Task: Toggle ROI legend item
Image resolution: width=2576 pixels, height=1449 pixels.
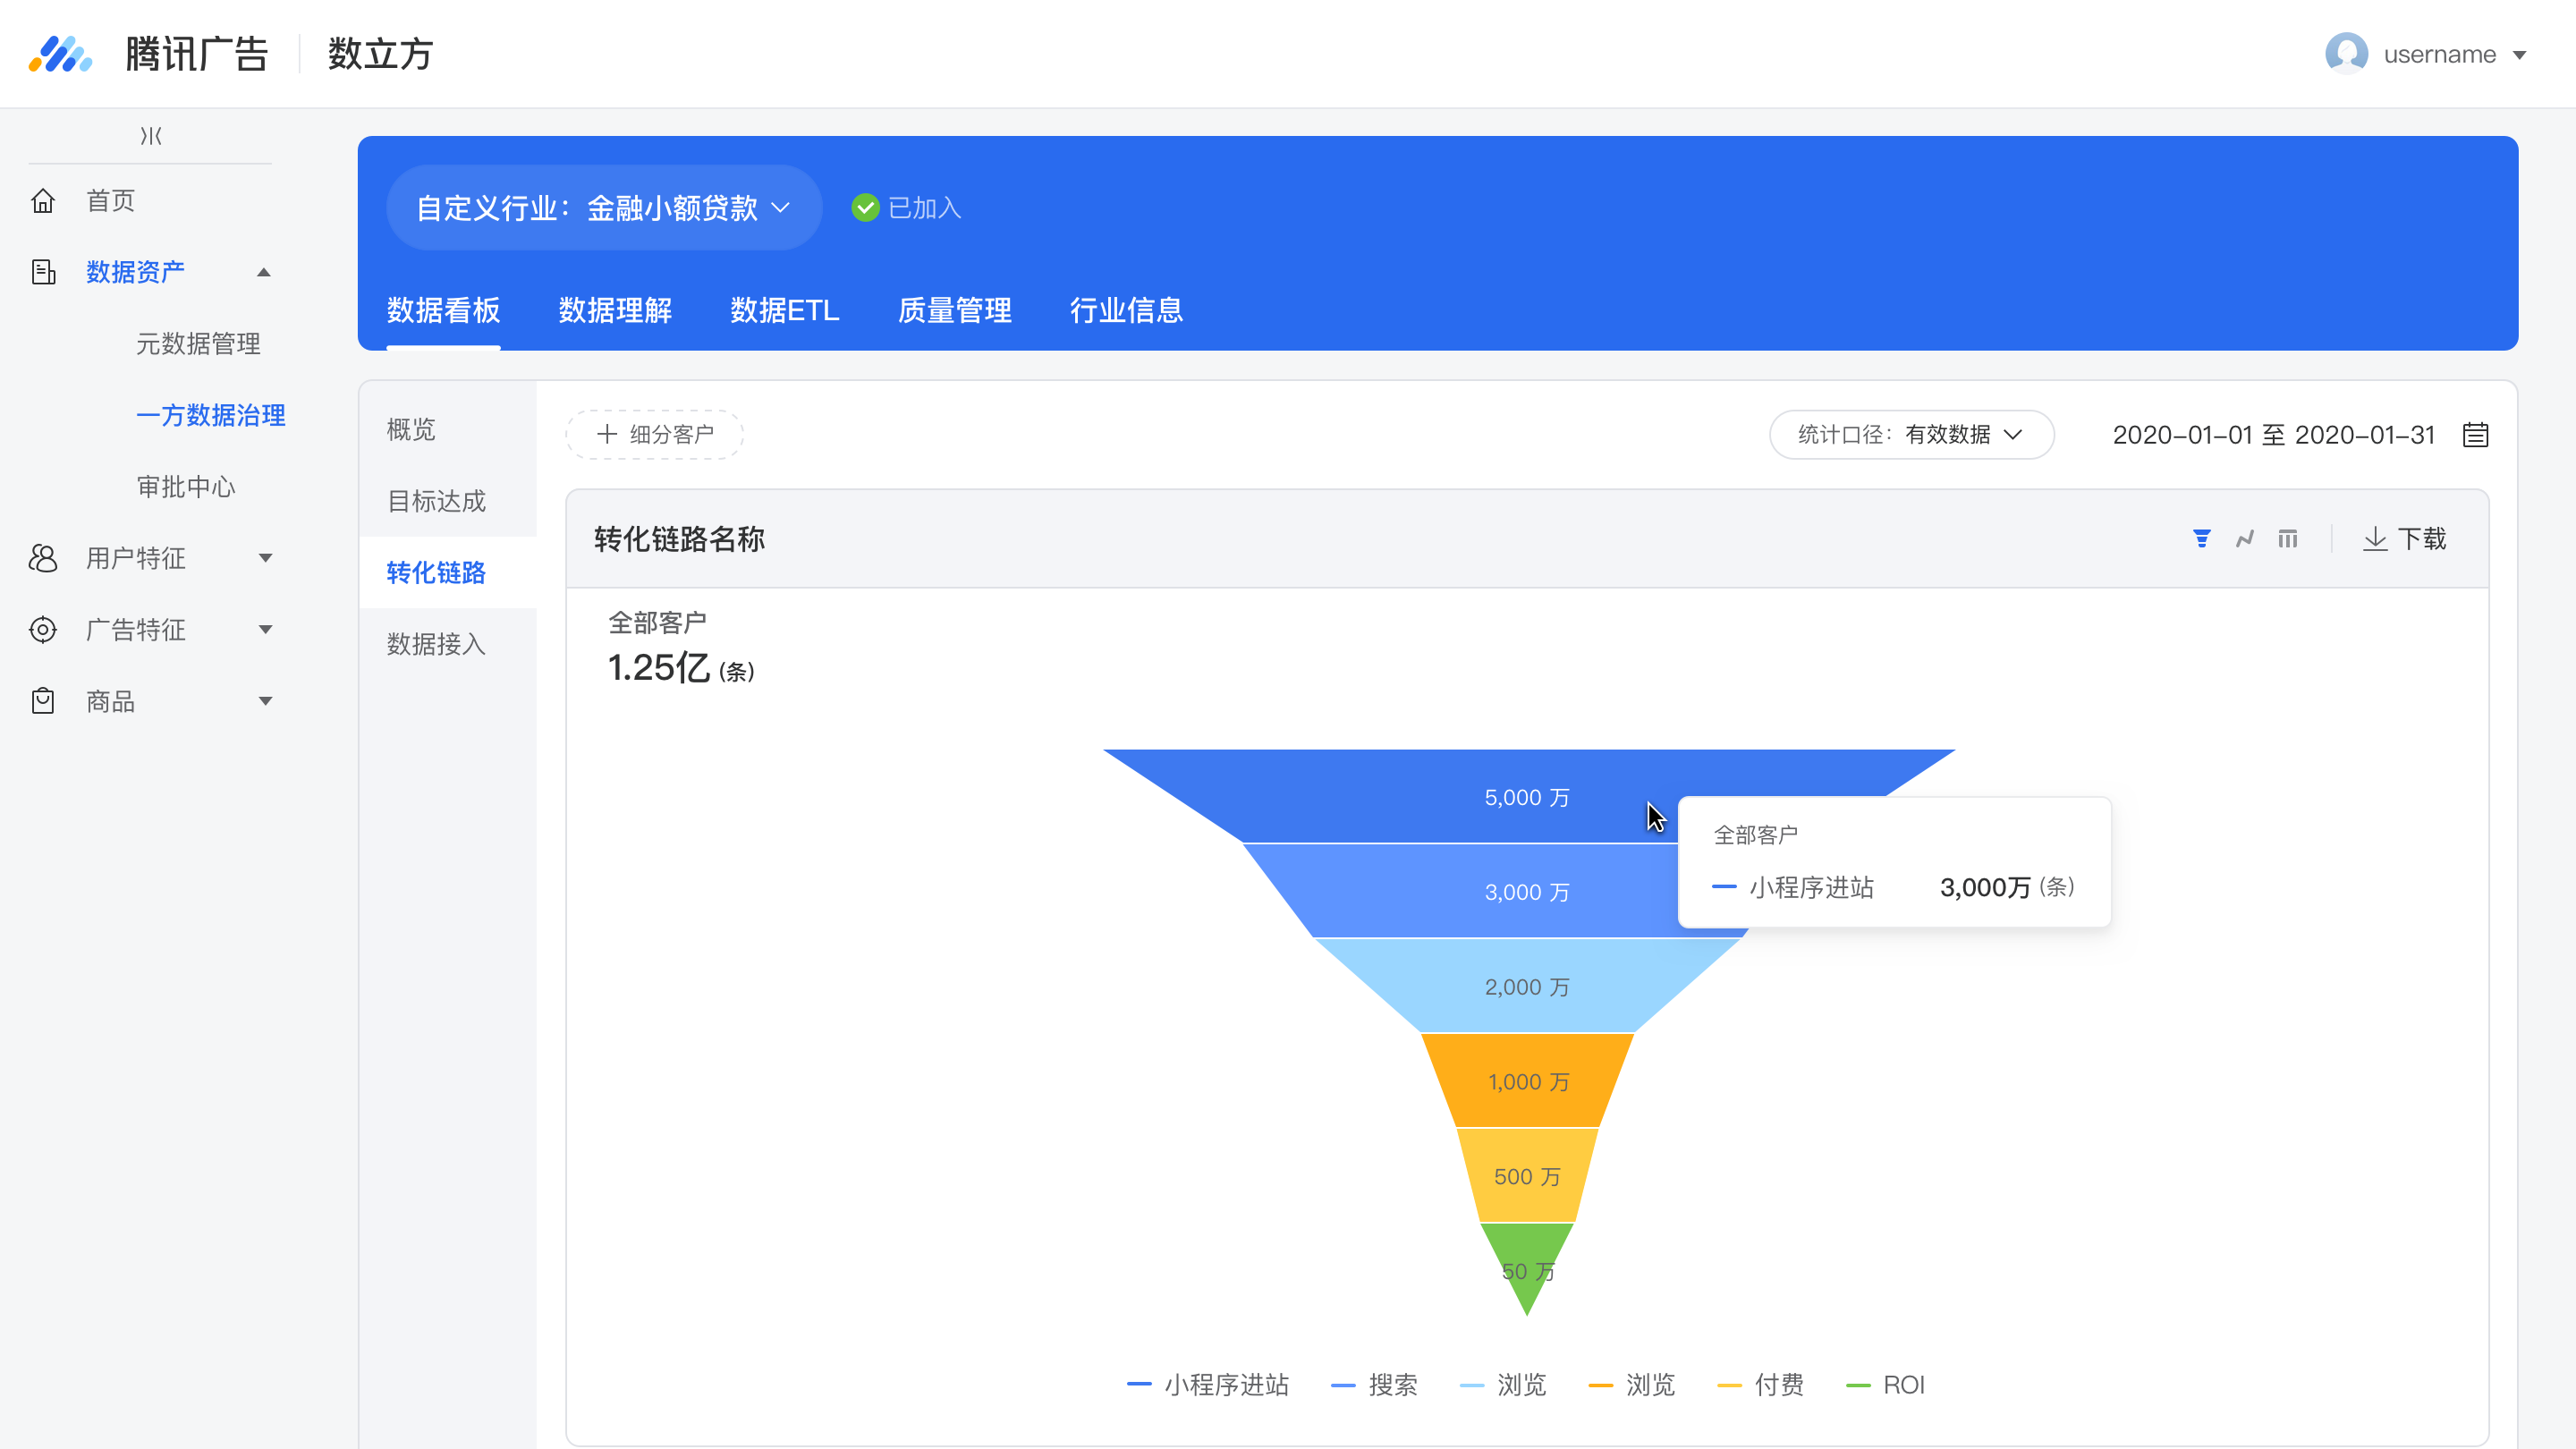Action: pyautogui.click(x=1885, y=1385)
